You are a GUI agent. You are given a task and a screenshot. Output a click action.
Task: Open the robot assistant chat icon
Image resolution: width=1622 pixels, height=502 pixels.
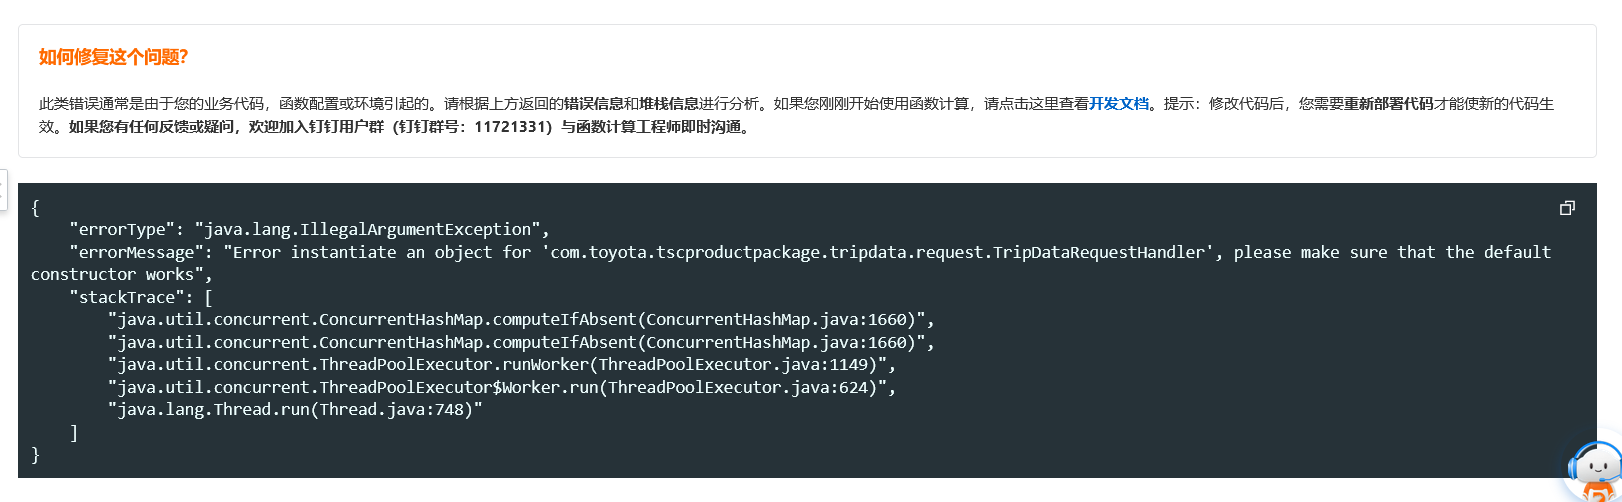[1594, 471]
